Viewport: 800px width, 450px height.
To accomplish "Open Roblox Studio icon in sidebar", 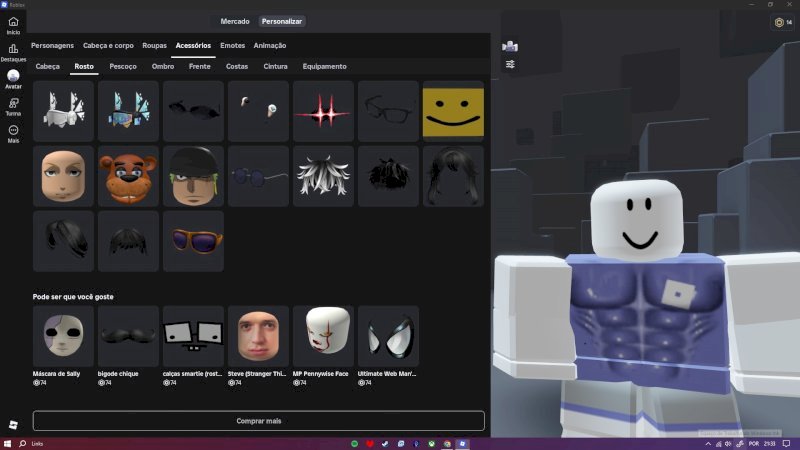I will 13,424.
